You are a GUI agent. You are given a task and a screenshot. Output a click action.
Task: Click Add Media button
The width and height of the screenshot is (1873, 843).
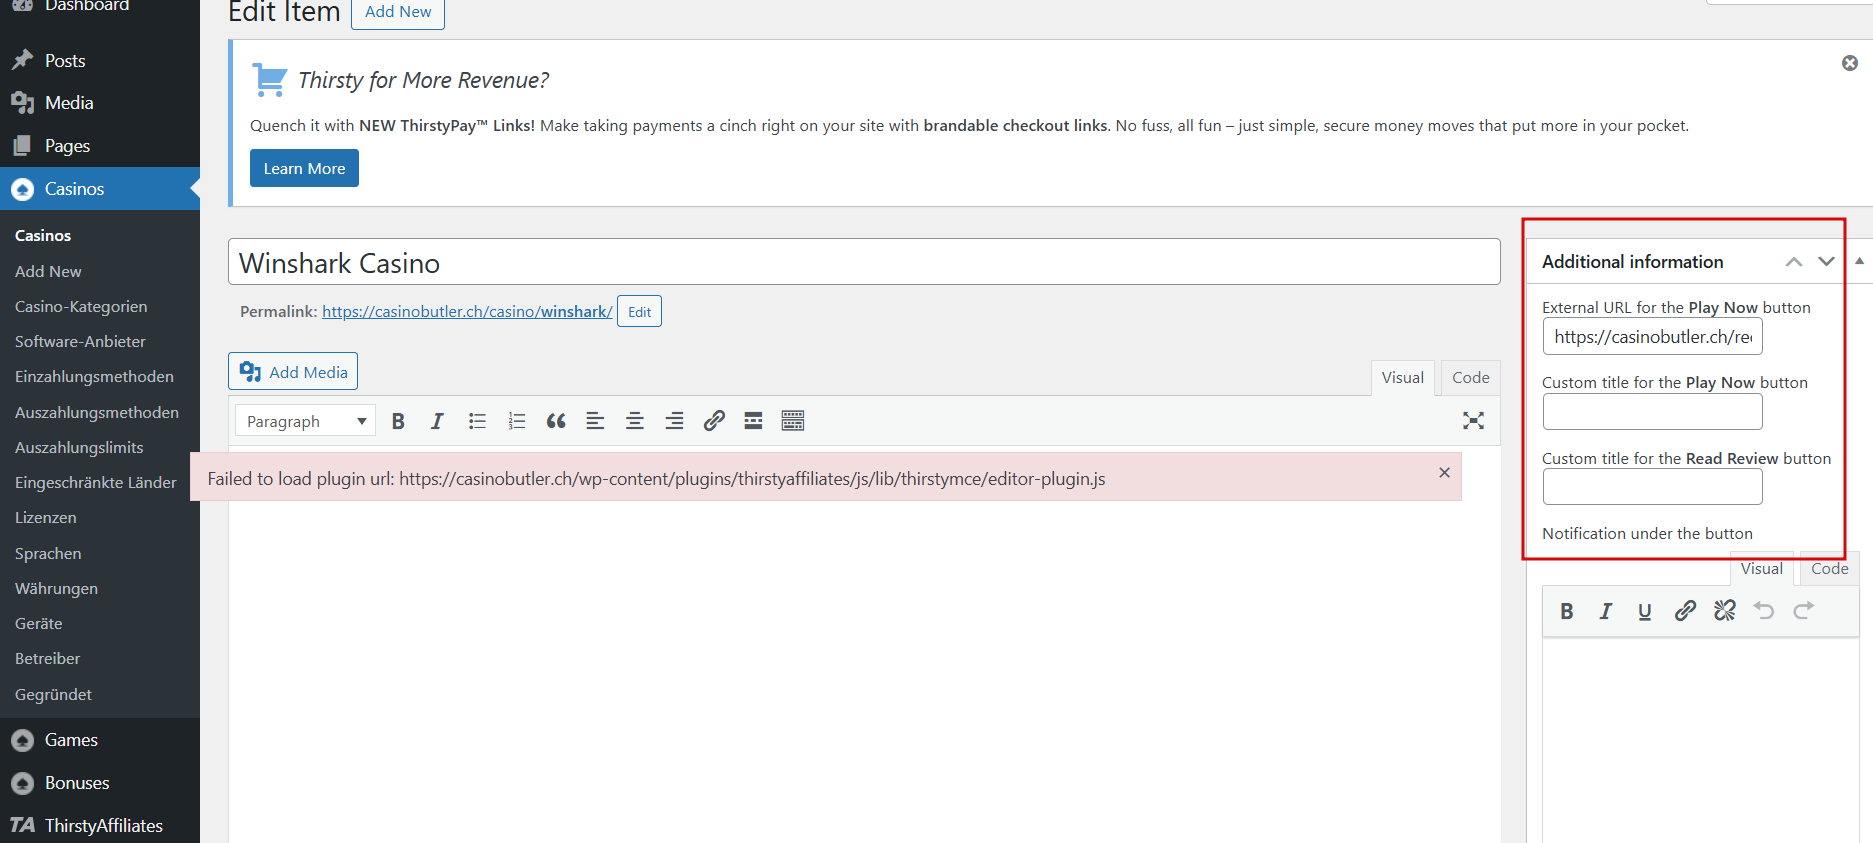click(x=293, y=372)
